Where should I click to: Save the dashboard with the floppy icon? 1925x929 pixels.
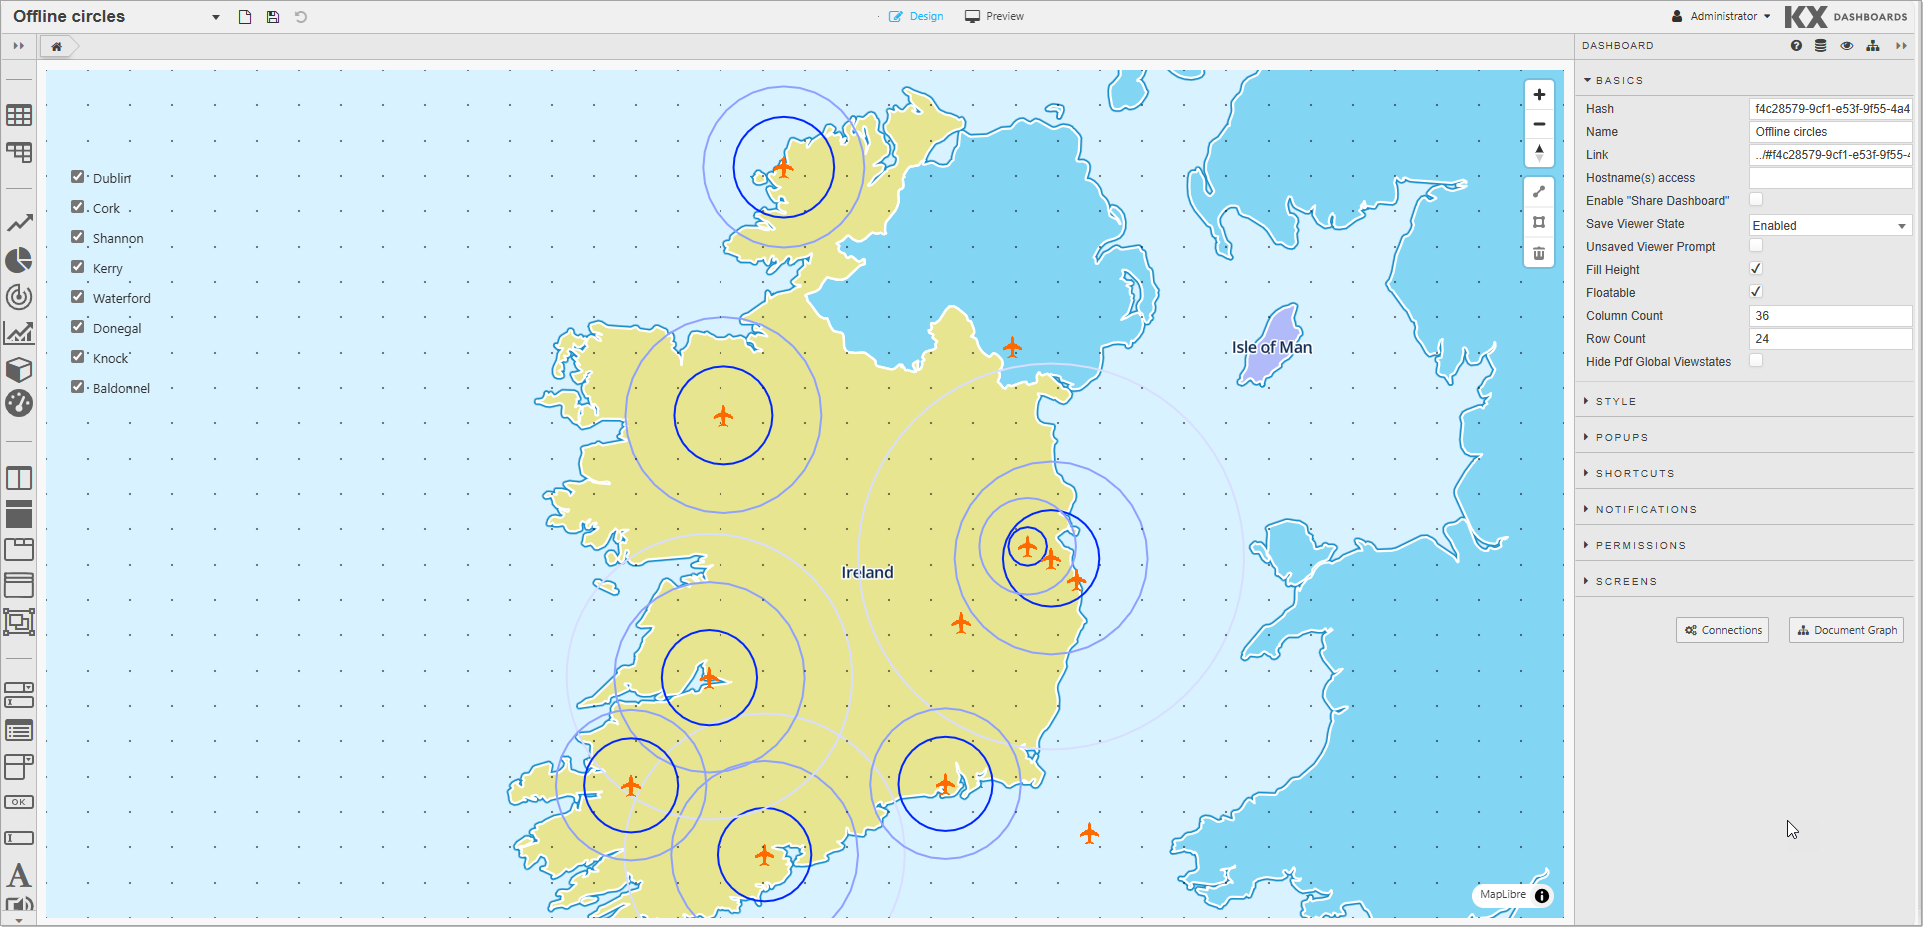tap(273, 17)
